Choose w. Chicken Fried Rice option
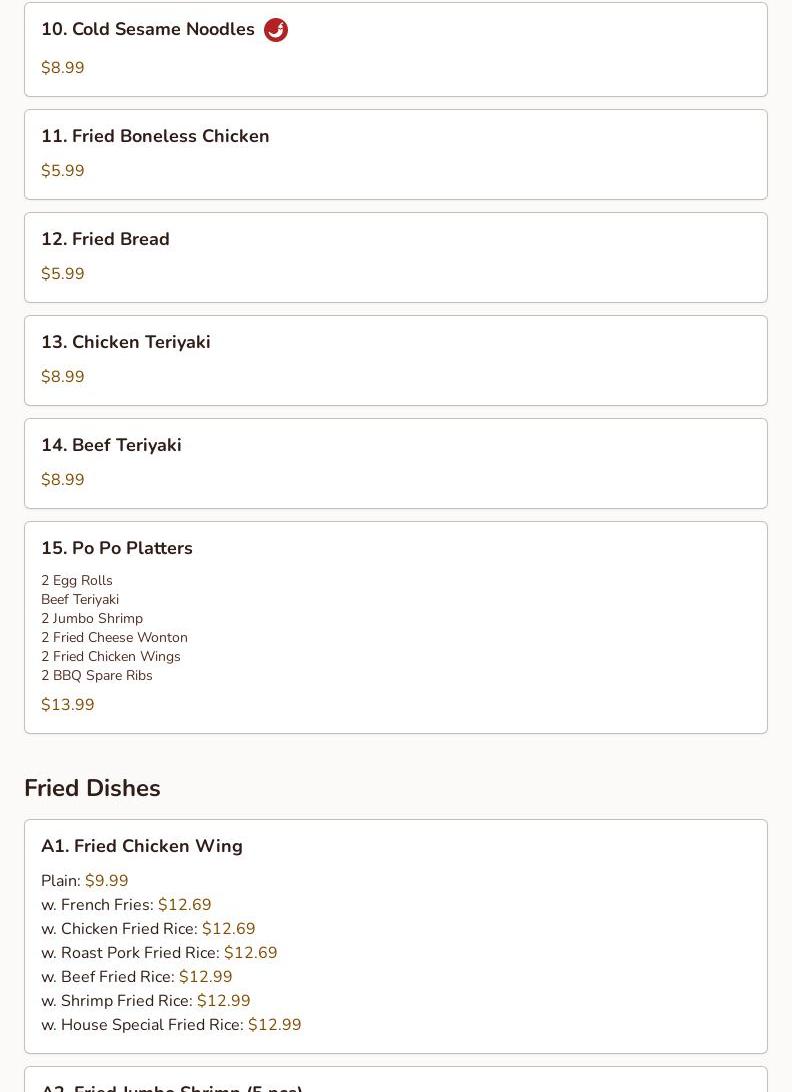This screenshot has width=792, height=1092. click(x=148, y=928)
